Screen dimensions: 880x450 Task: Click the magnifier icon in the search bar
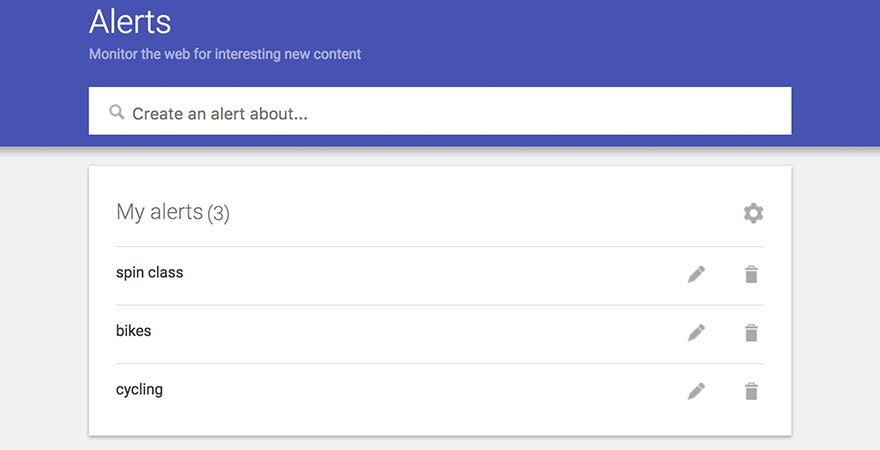click(x=117, y=112)
